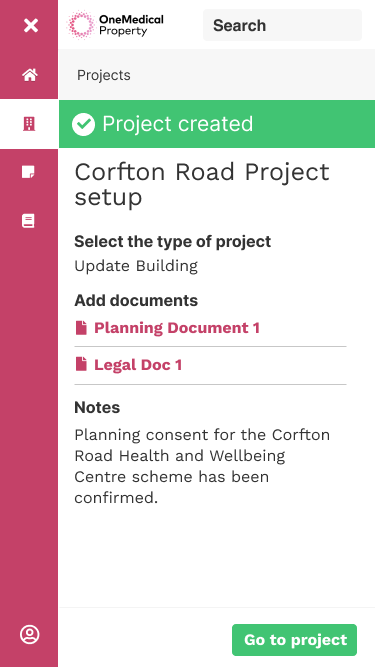The image size is (375, 667).
Task: Focus the Search input field
Action: pyautogui.click(x=282, y=25)
